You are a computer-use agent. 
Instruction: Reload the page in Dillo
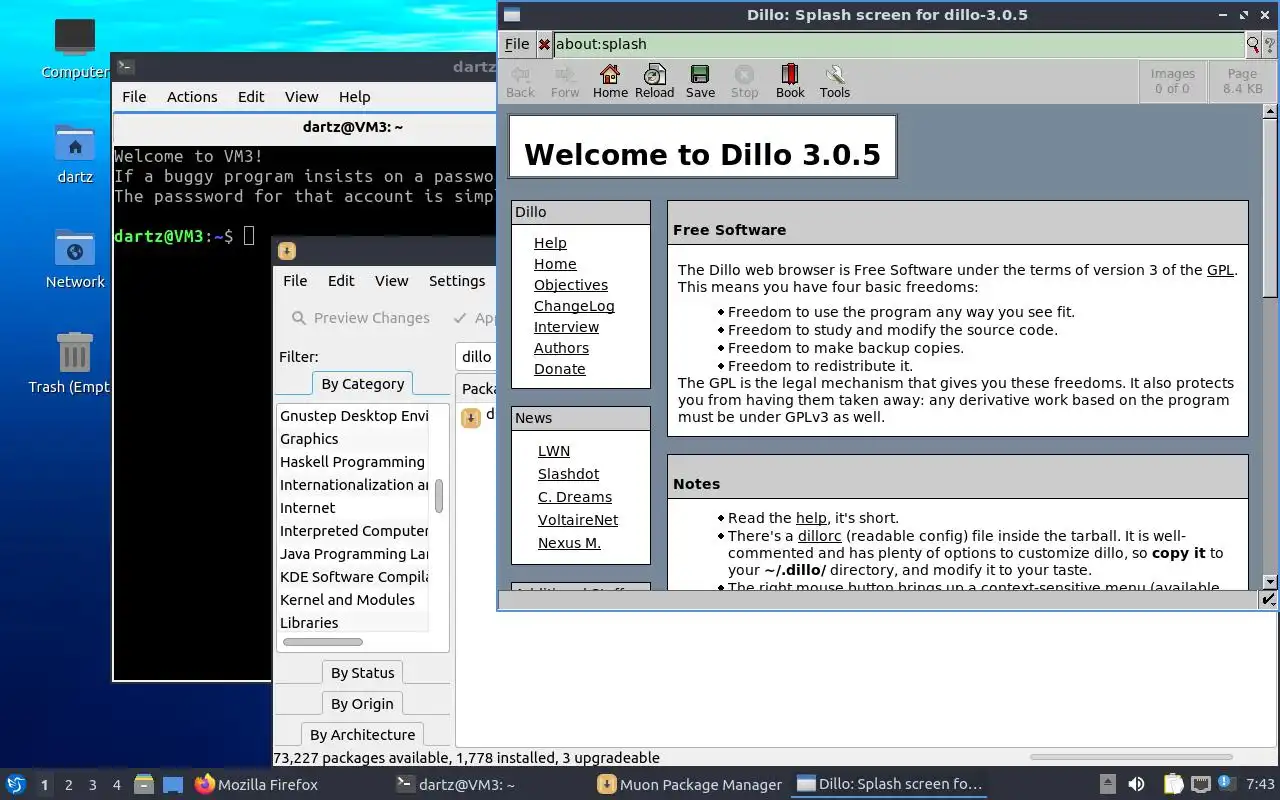pos(654,81)
